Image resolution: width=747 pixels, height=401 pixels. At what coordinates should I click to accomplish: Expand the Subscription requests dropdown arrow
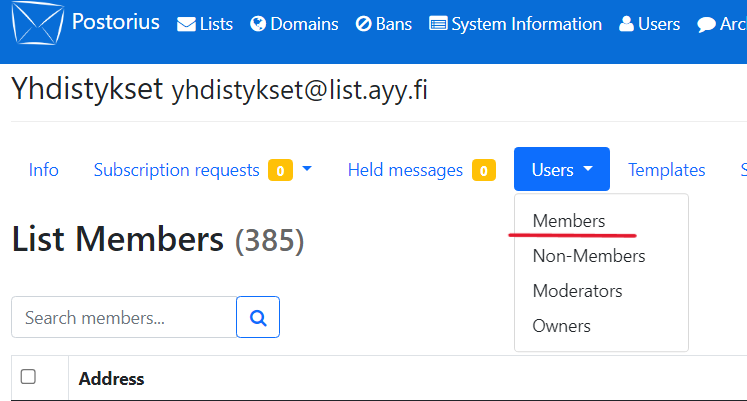coord(307,169)
